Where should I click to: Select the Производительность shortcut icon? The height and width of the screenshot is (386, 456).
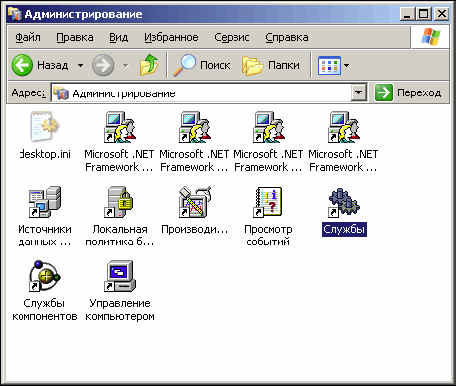(x=194, y=202)
